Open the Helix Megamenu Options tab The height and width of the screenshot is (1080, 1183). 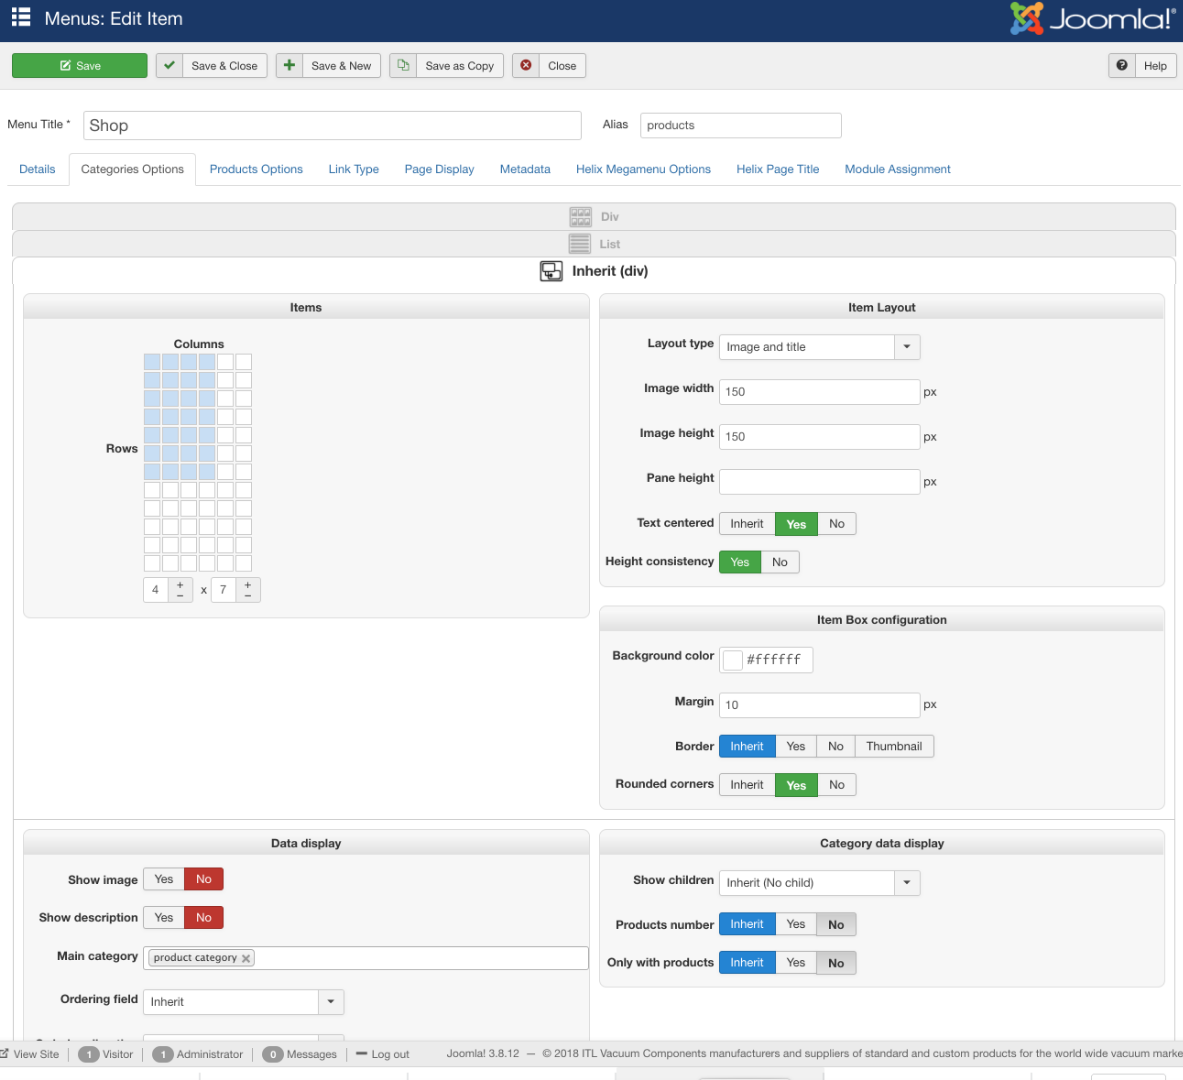[x=643, y=169]
